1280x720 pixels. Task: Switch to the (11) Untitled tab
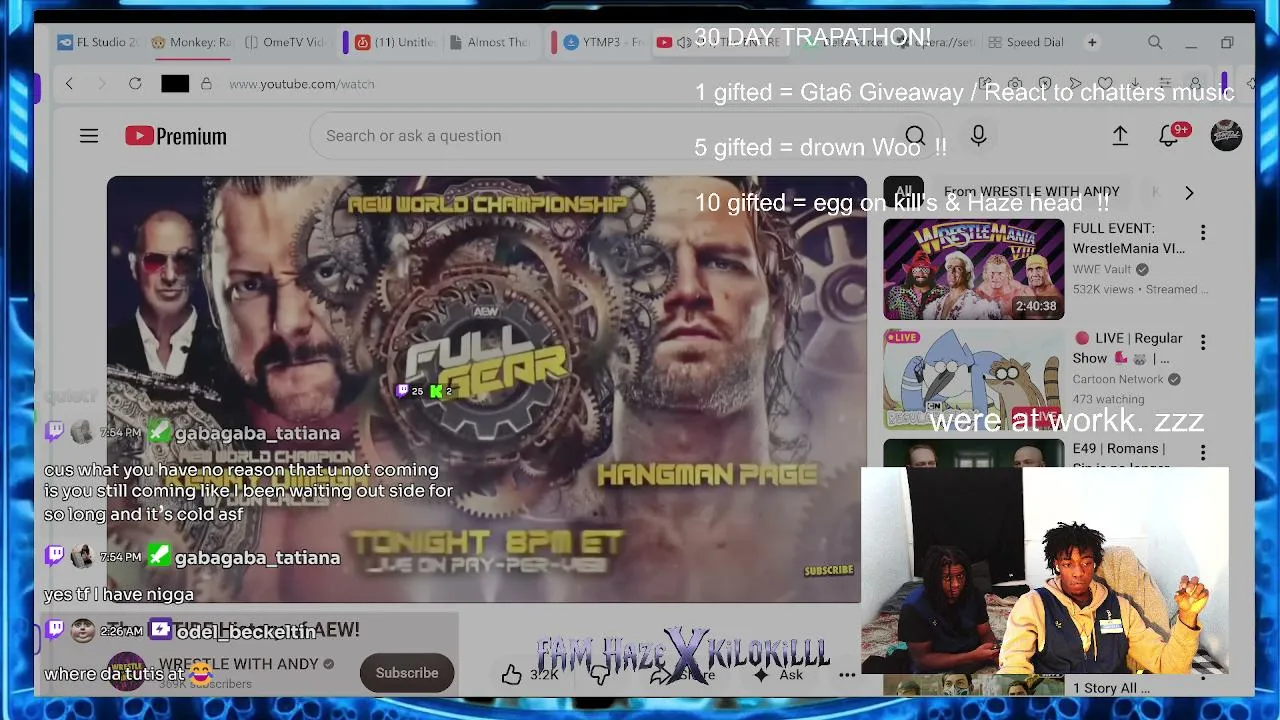396,42
